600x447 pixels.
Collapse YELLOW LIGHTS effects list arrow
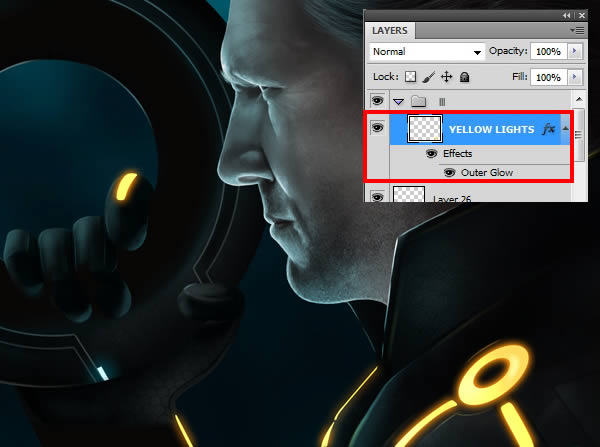click(565, 129)
